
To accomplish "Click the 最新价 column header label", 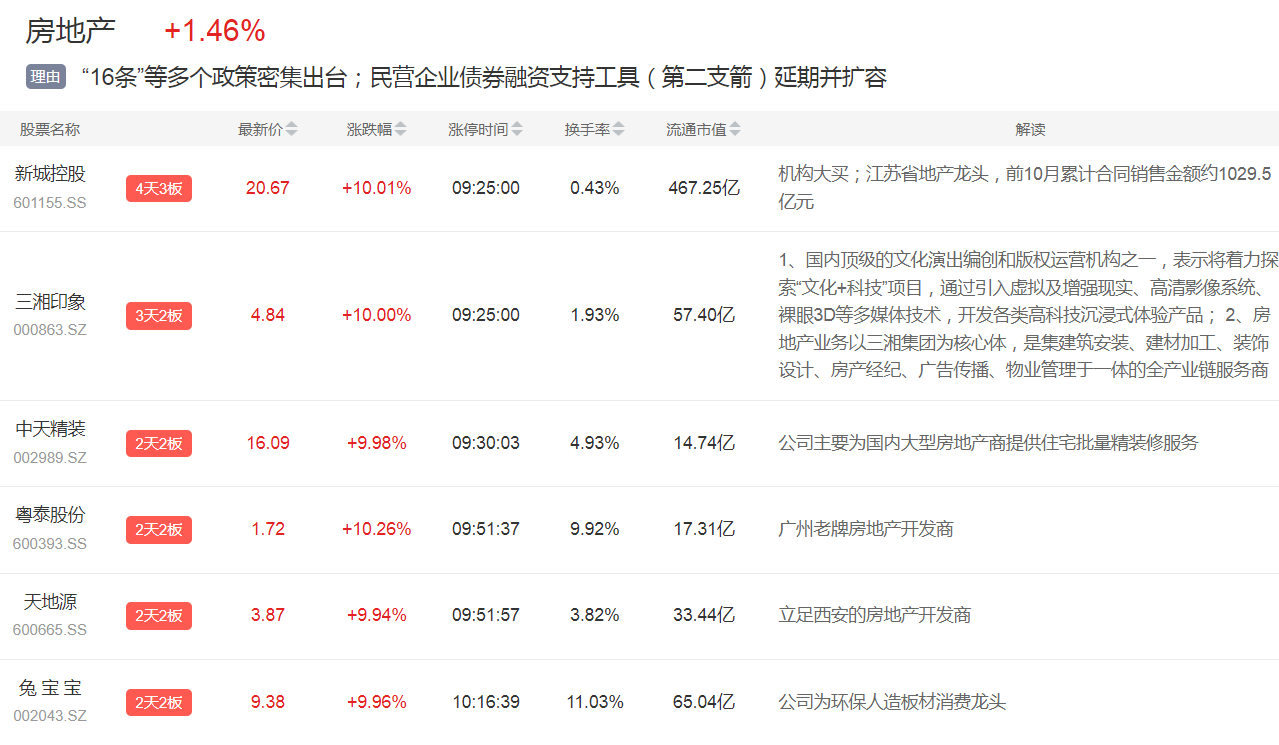I will (260, 129).
